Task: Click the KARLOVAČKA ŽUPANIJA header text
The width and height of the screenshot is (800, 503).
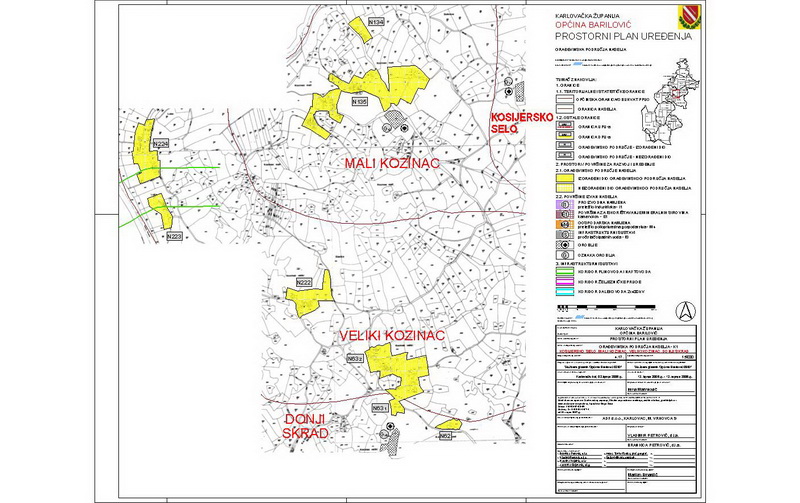Action: tap(585, 16)
